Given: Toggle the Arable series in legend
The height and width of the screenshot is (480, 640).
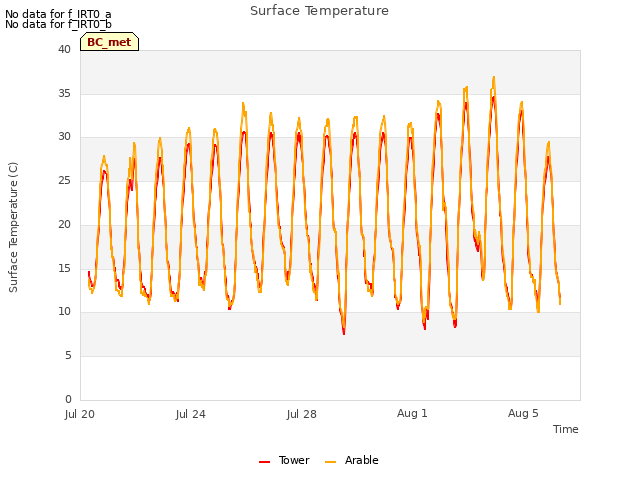Looking at the screenshot, I should (x=351, y=460).
